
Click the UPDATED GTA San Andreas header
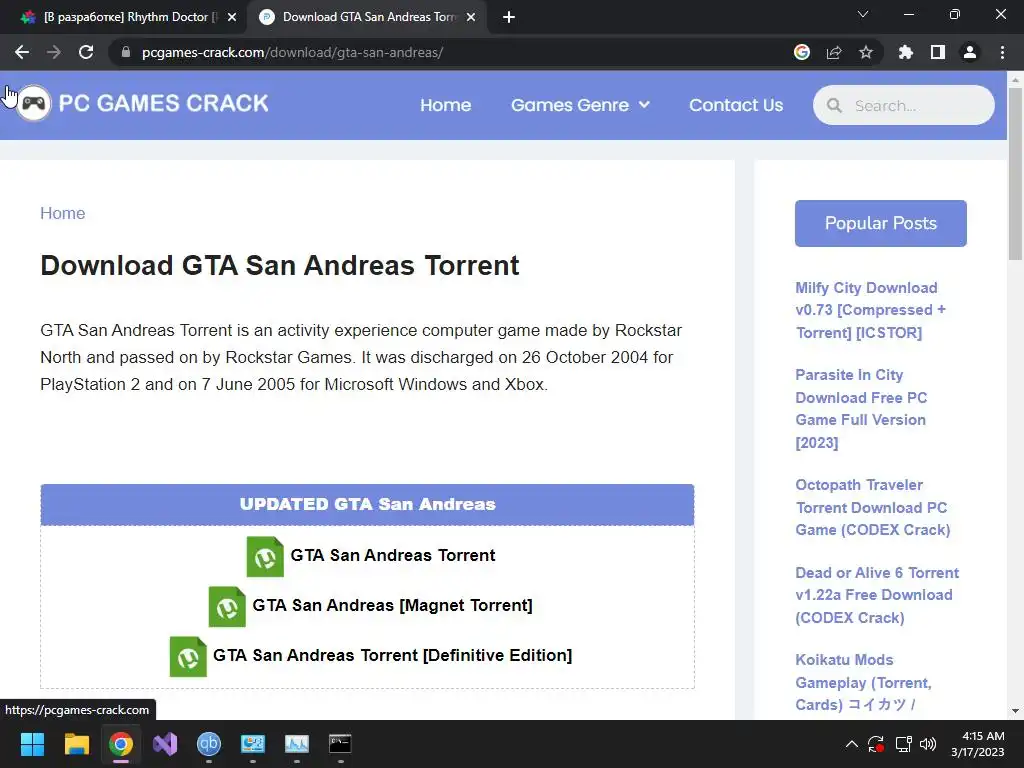point(367,504)
